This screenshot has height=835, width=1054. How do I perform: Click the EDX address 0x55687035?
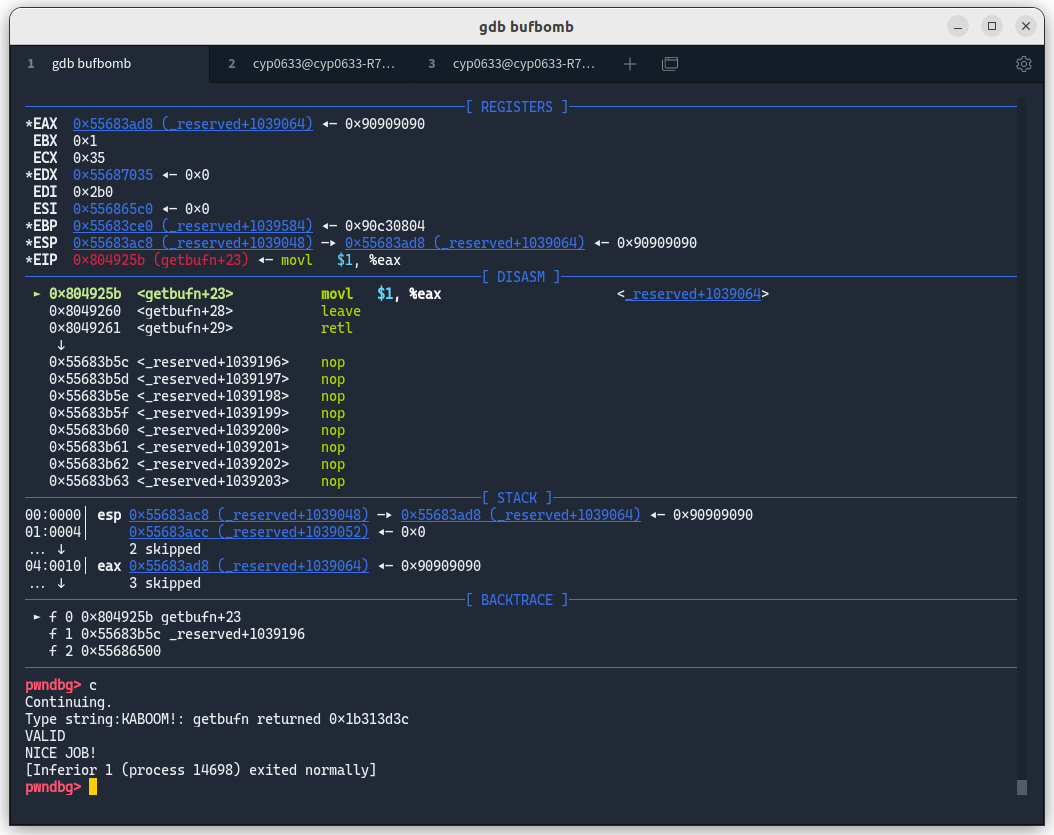point(113,175)
